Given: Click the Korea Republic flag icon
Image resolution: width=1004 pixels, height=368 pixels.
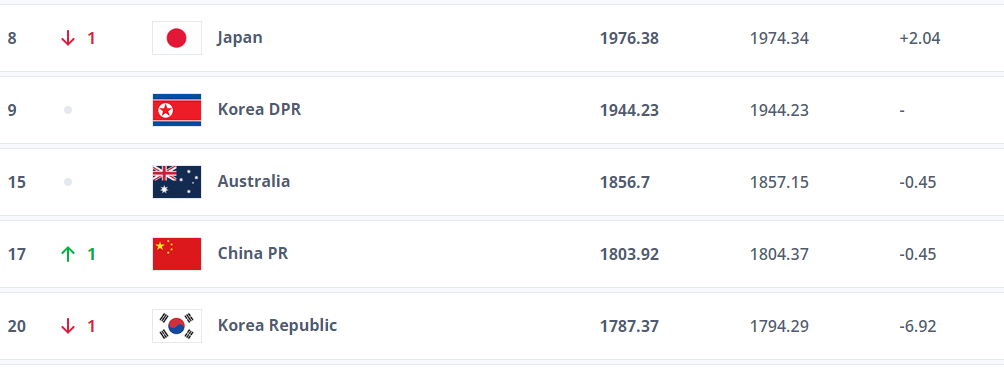Looking at the screenshot, I should coord(177,326).
